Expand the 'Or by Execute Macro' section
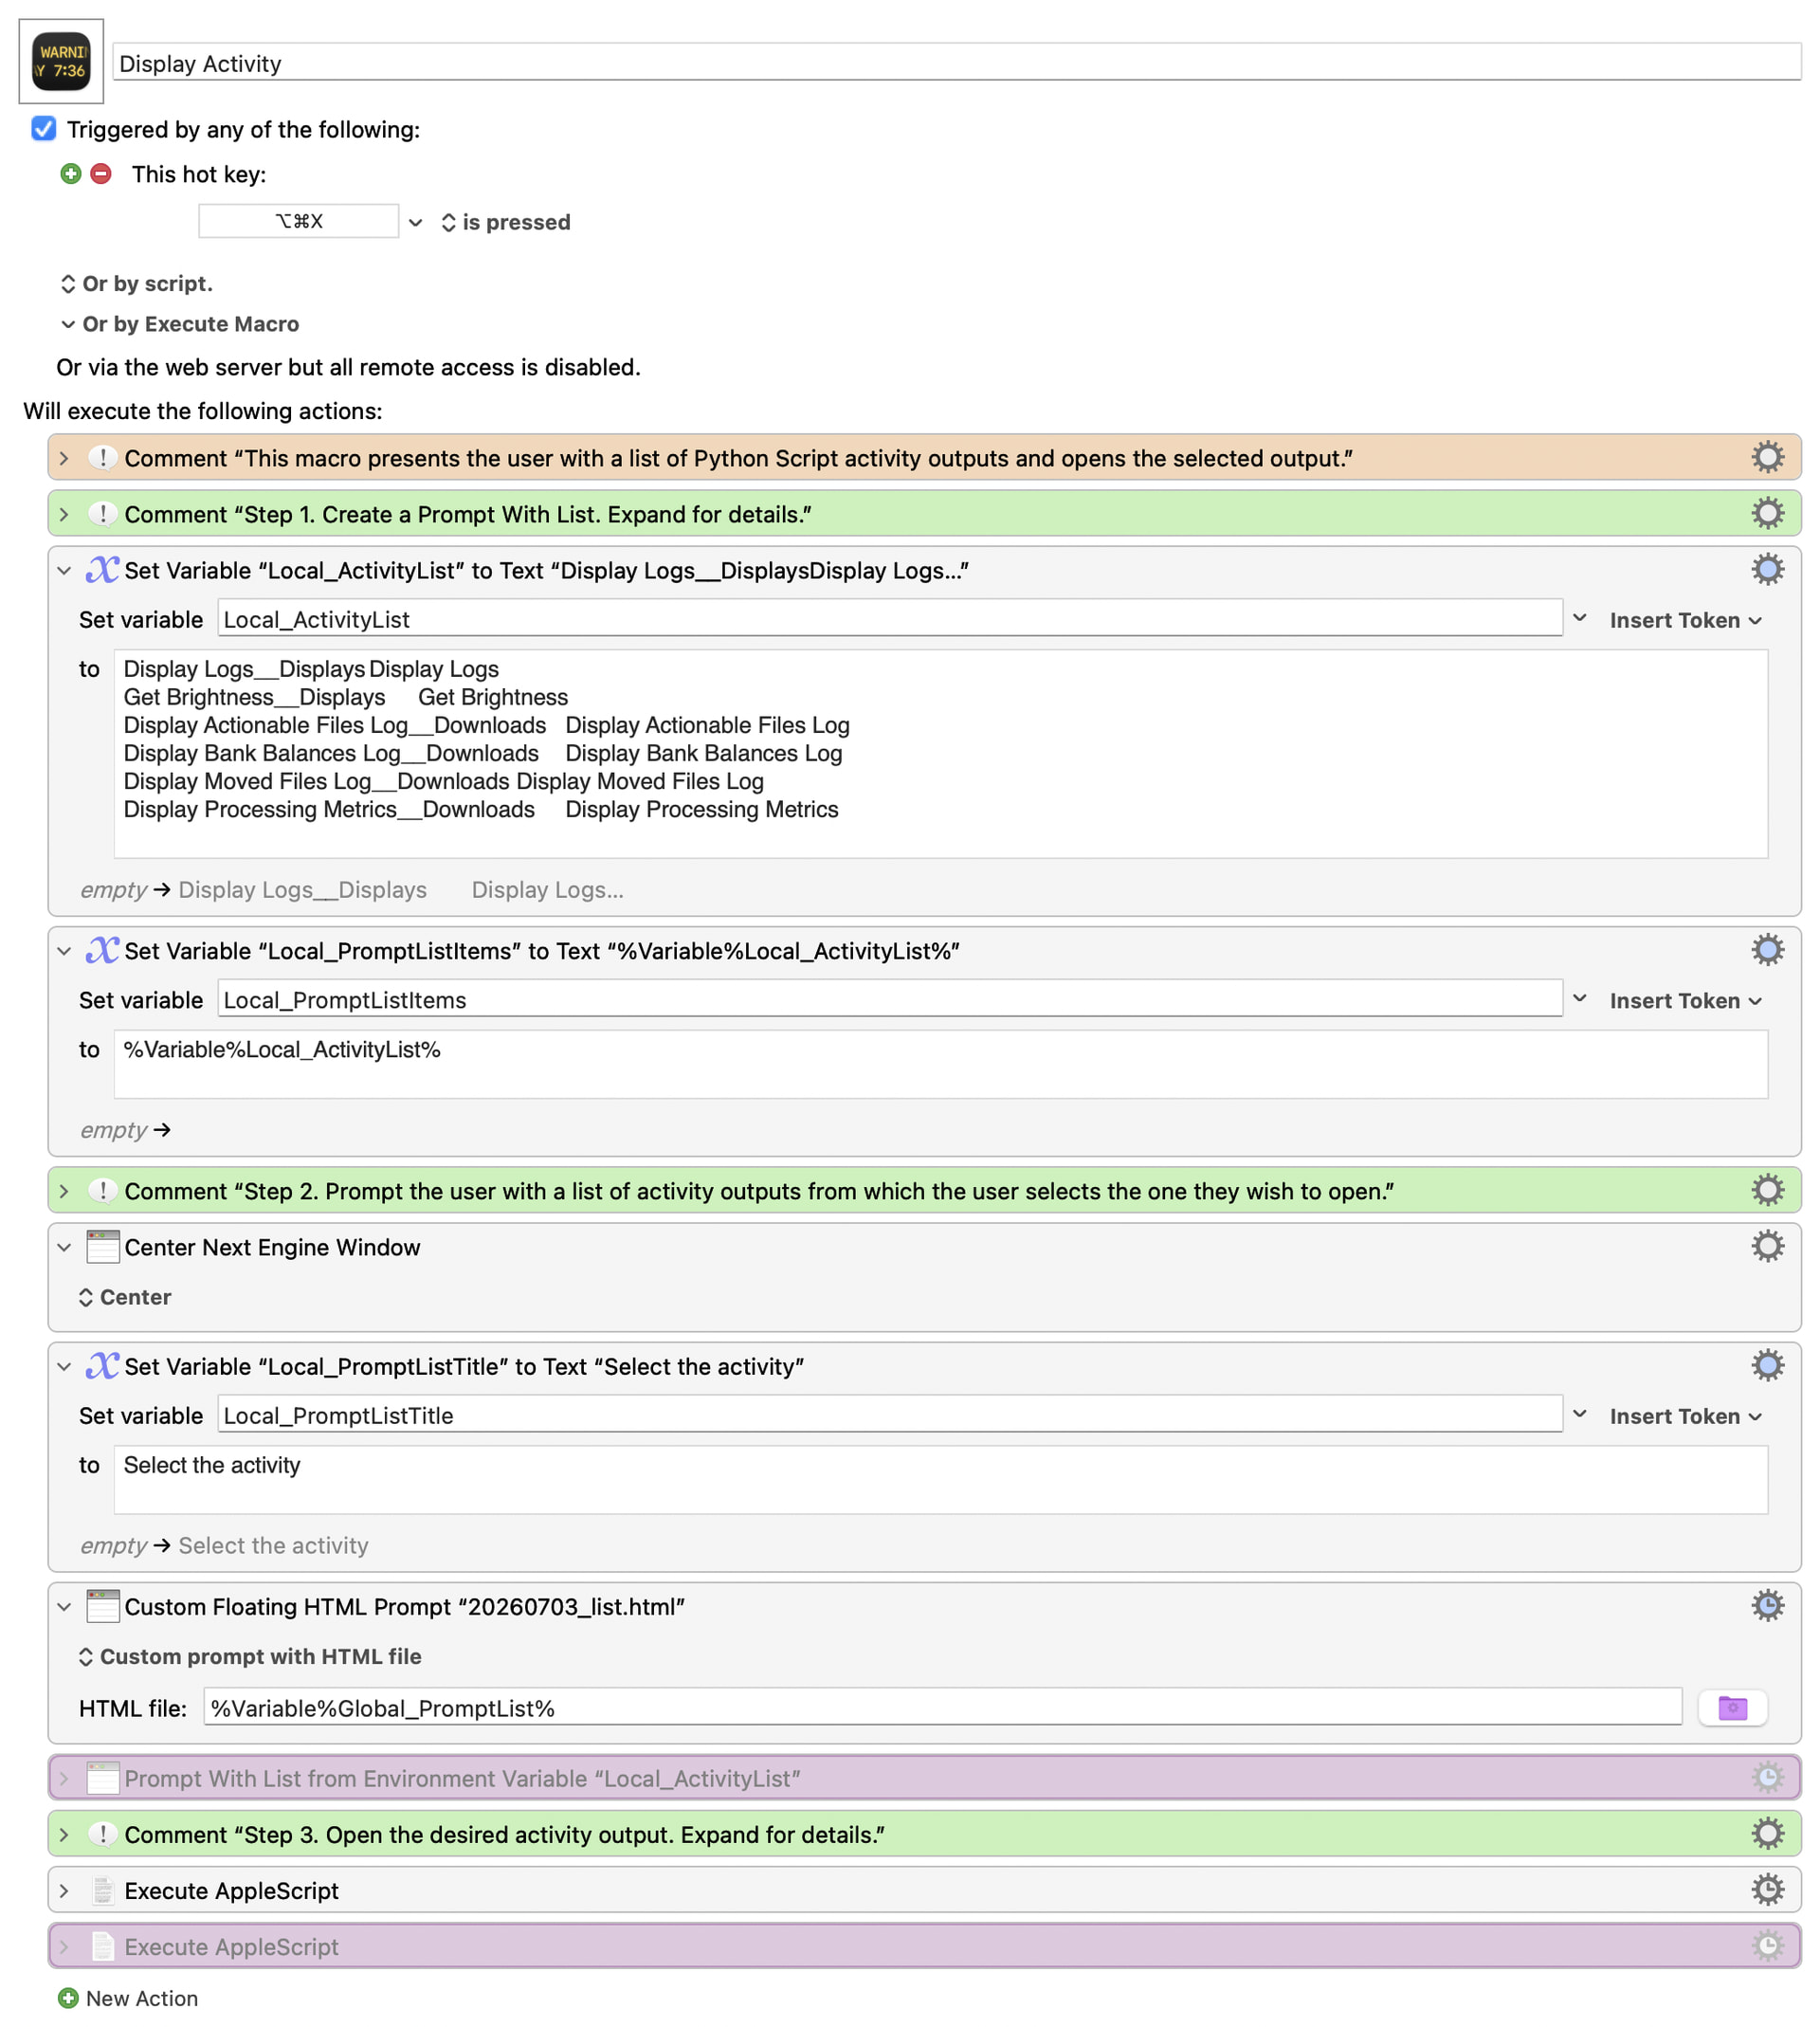 (x=180, y=324)
